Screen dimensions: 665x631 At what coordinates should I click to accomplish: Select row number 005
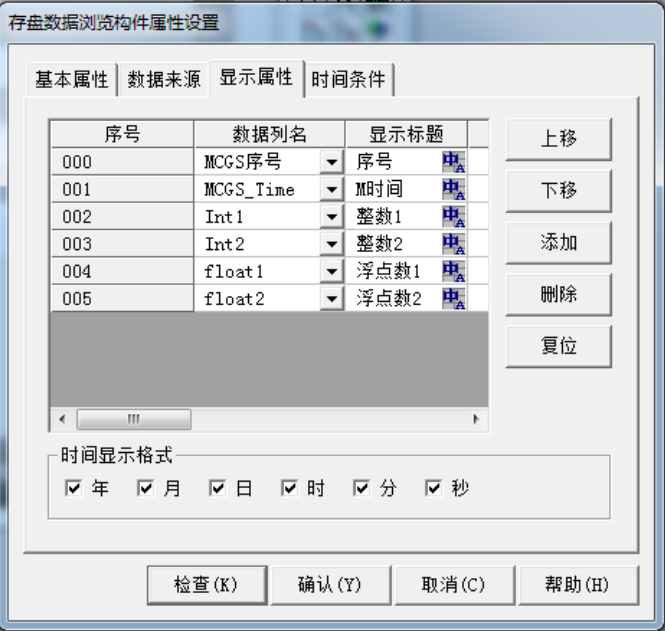122,299
